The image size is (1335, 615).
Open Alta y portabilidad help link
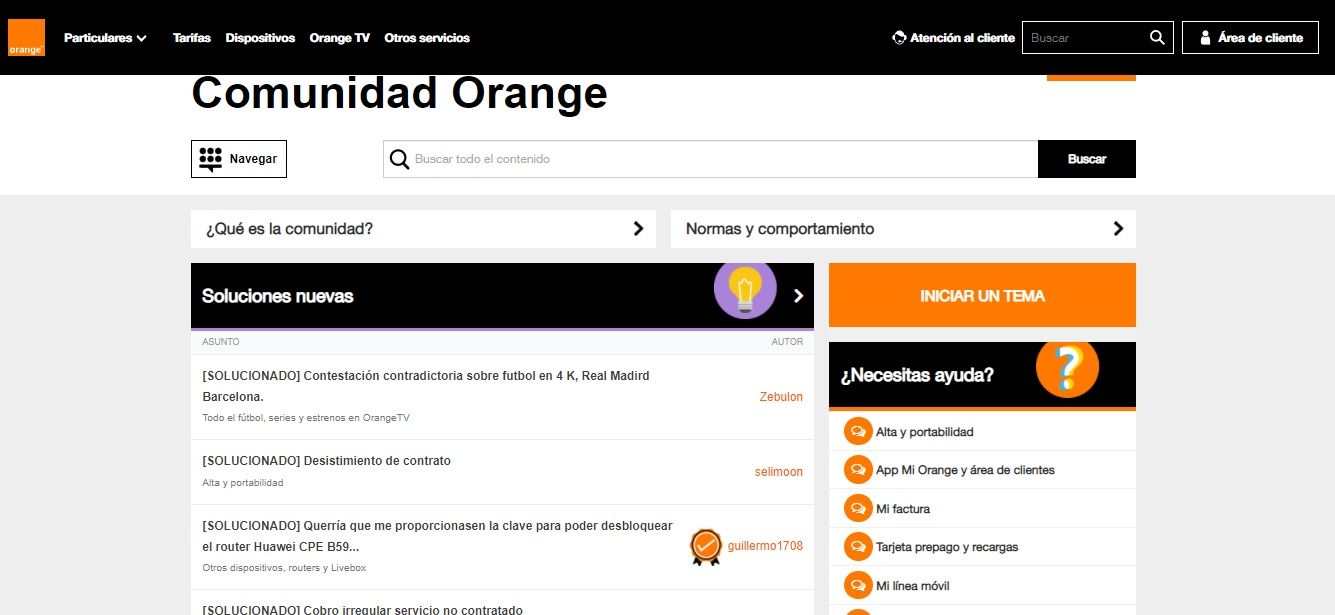coord(924,432)
